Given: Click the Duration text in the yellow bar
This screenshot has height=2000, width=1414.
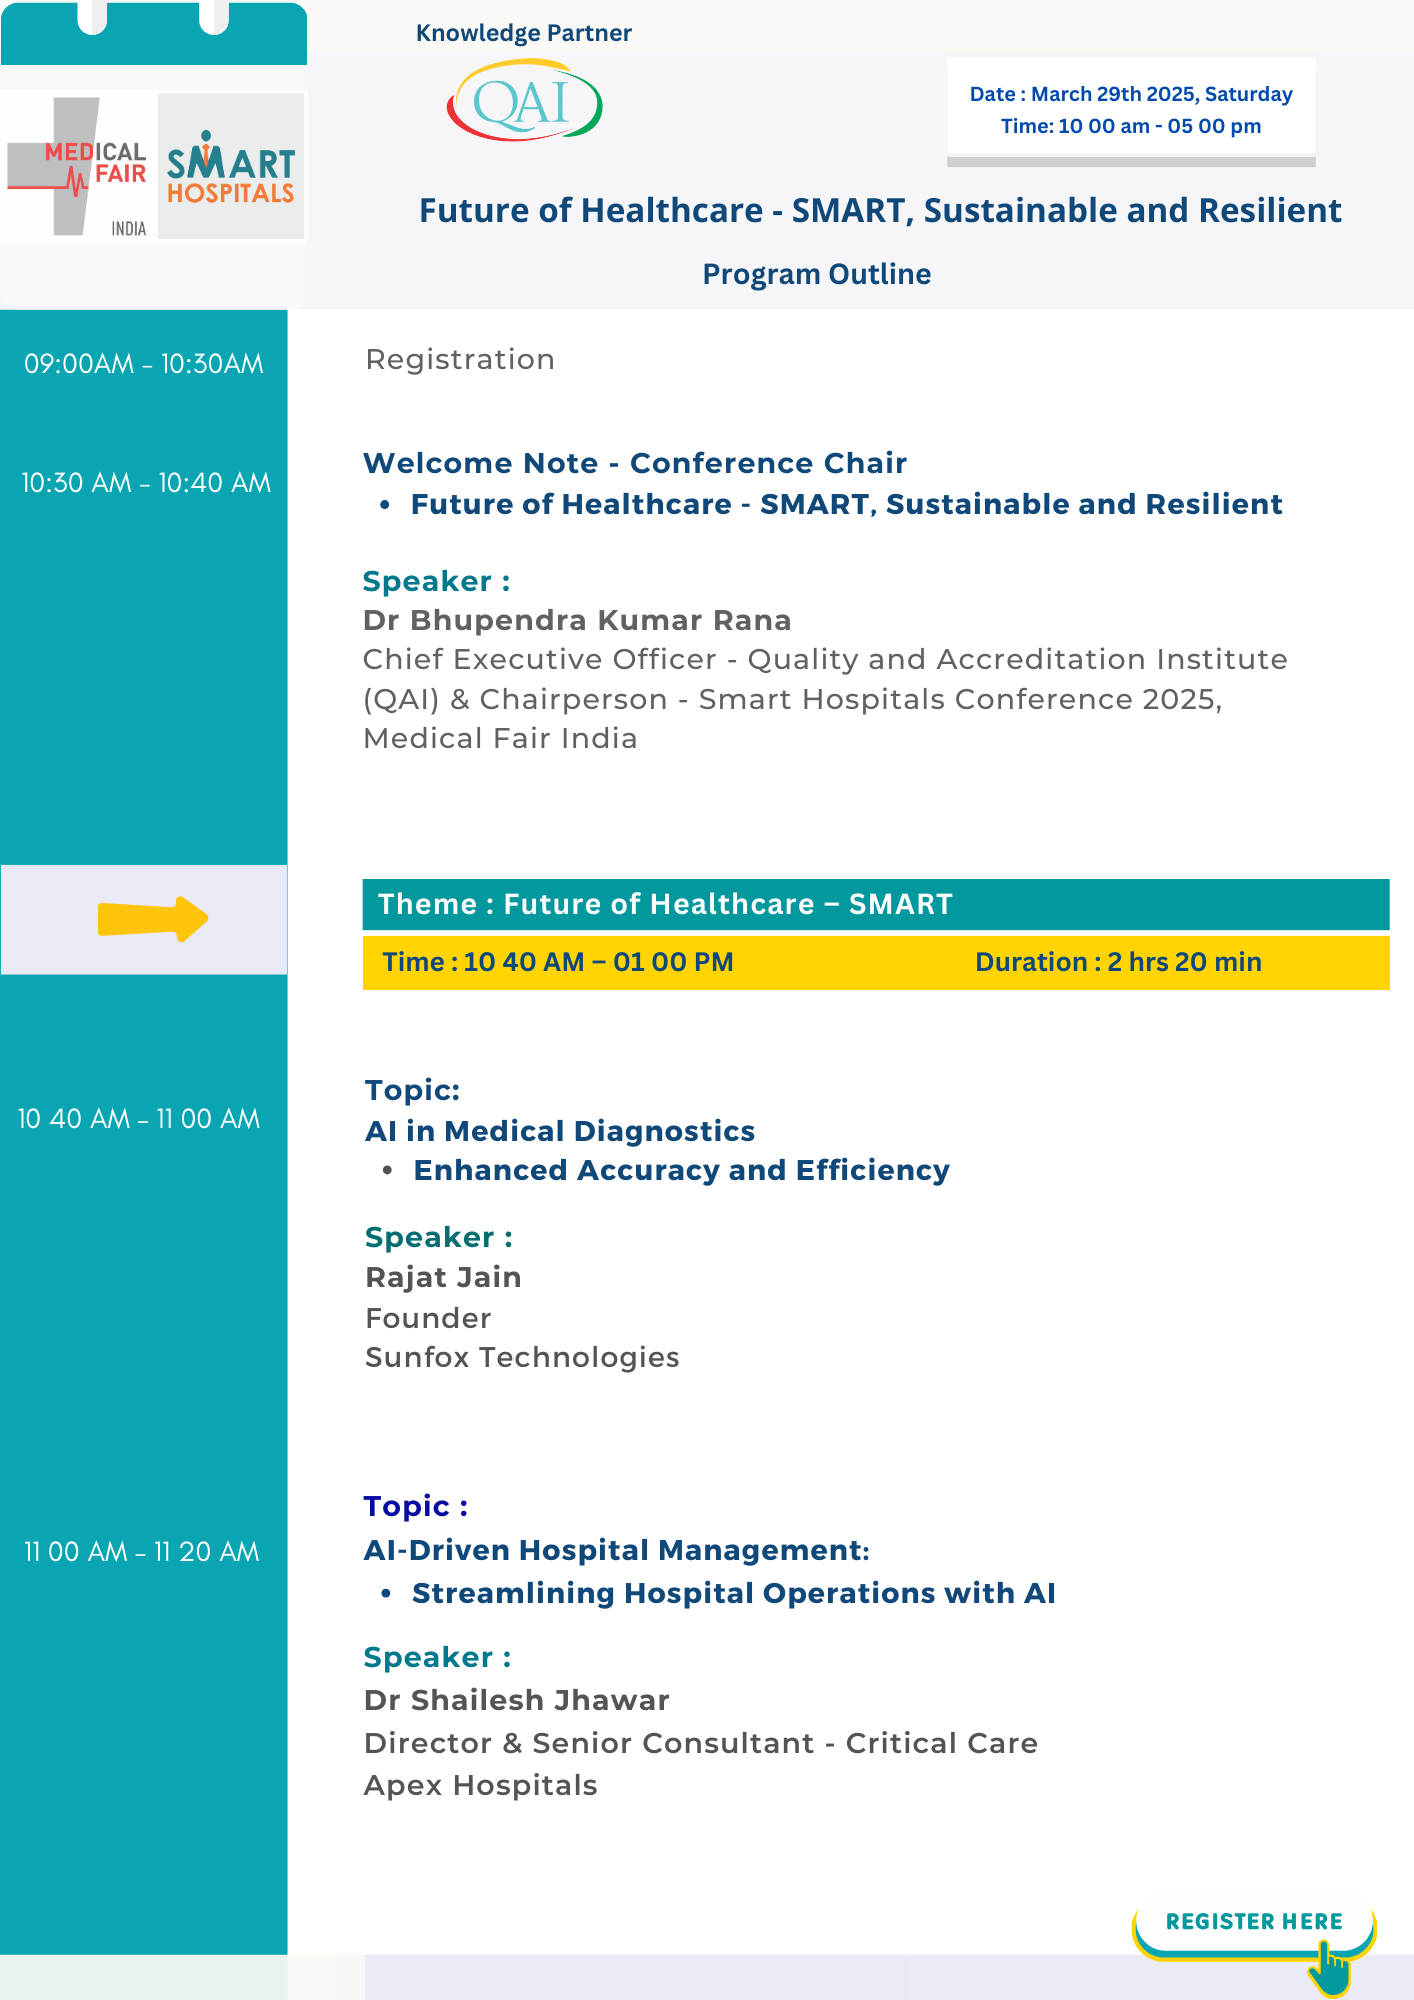Looking at the screenshot, I should pos(1118,962).
